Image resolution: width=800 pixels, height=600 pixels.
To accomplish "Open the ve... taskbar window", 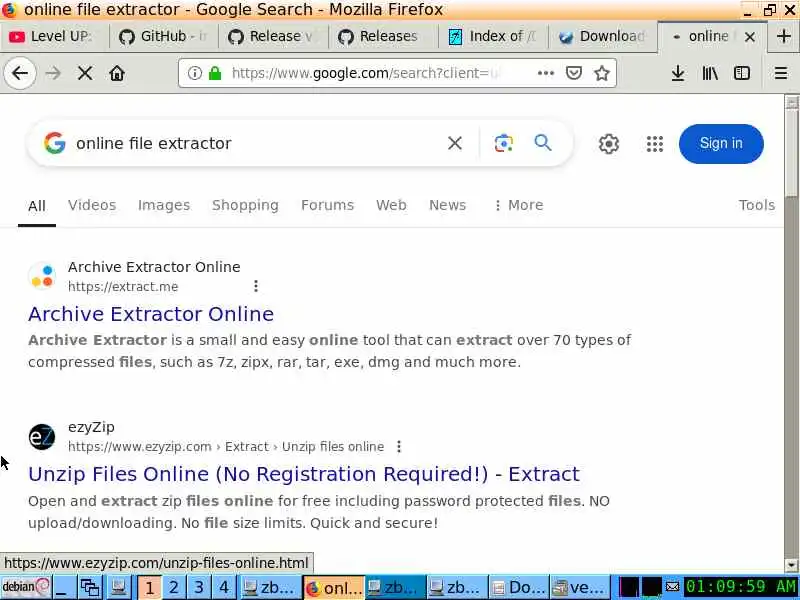I will coord(581,587).
